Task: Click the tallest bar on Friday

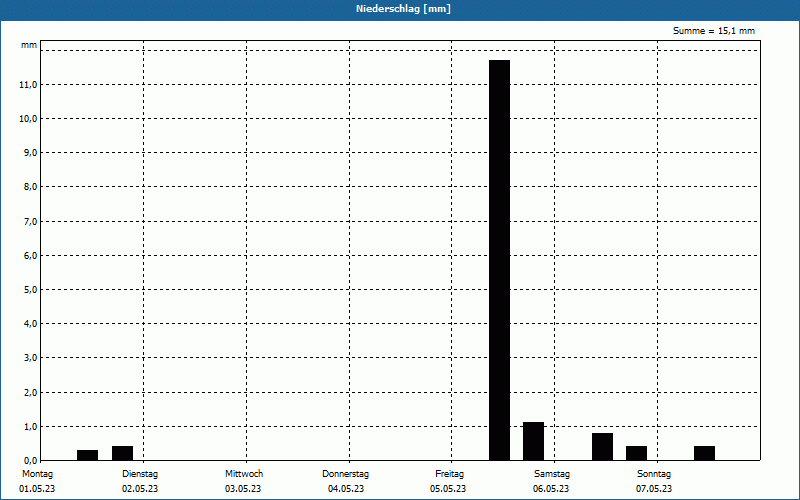Action: [499, 260]
